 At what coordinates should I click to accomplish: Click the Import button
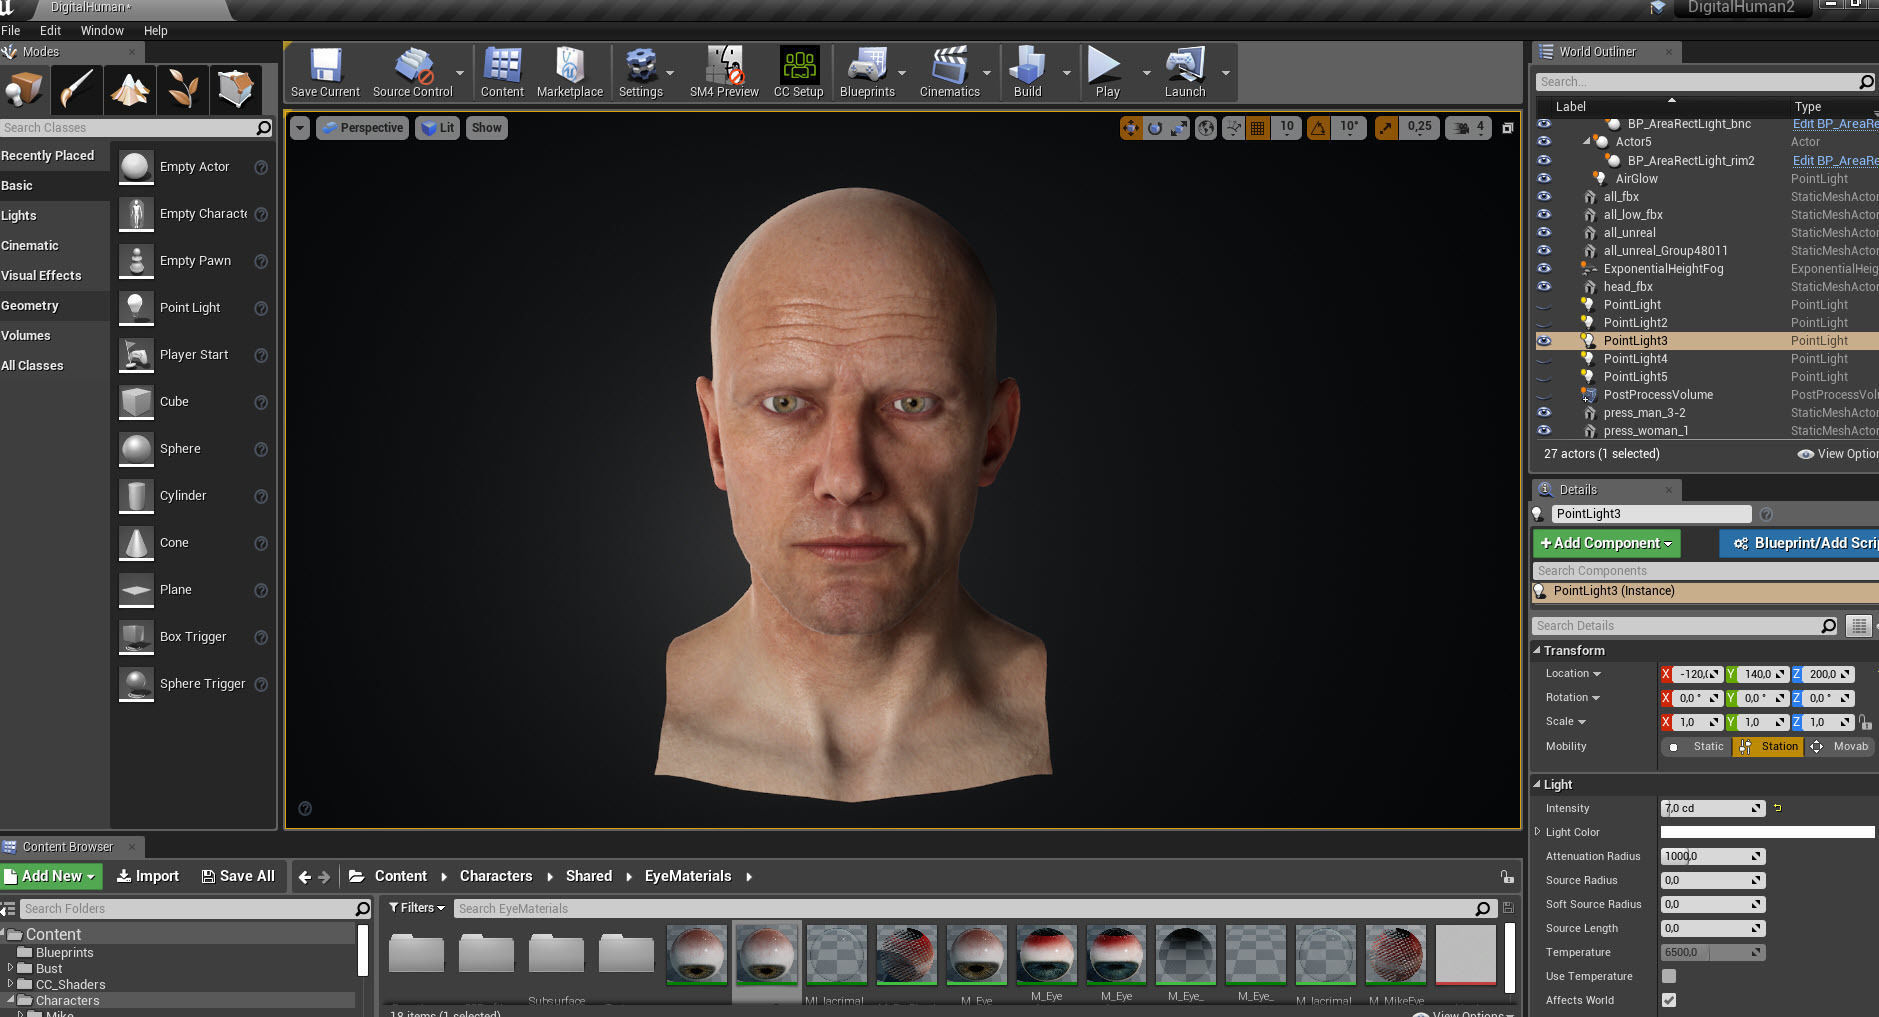click(148, 876)
